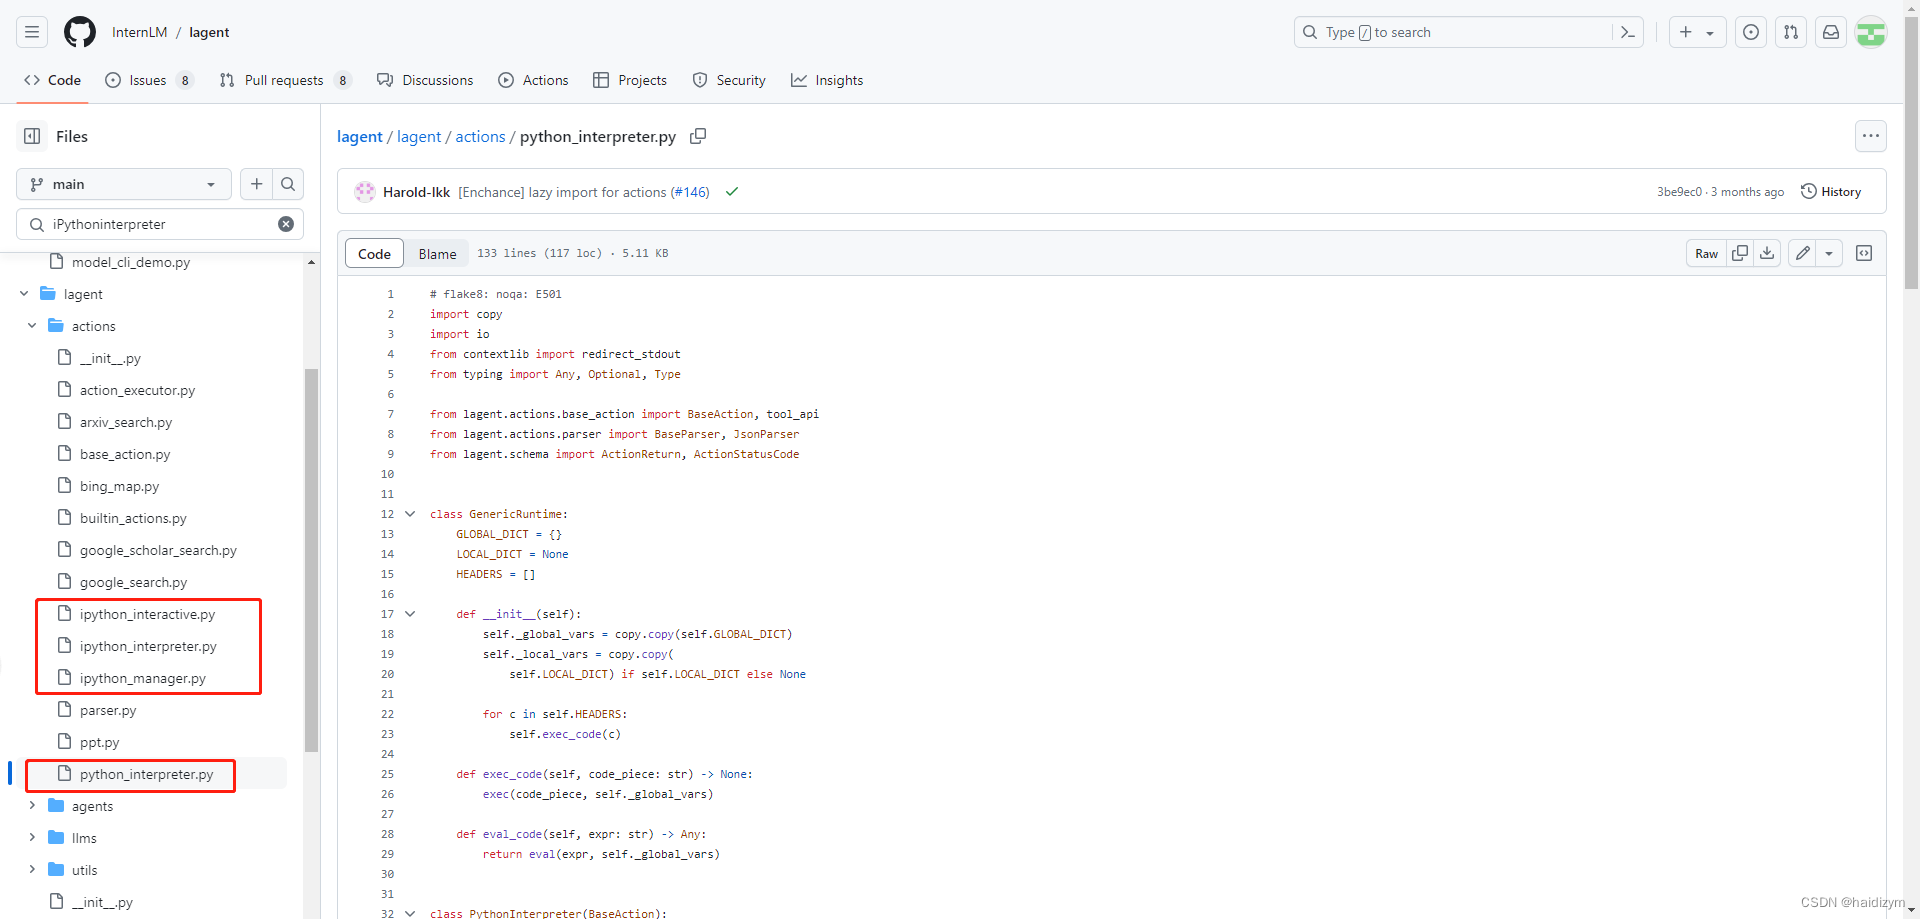Open more edit options dropdown
This screenshot has height=919, width=1920.
click(1829, 253)
